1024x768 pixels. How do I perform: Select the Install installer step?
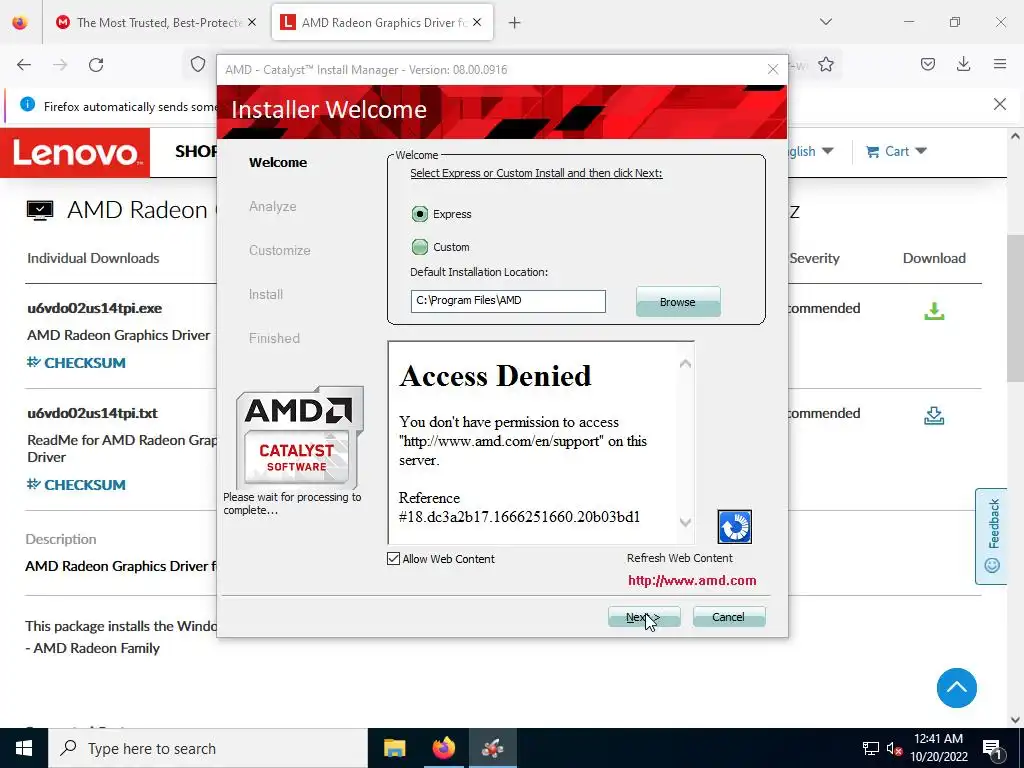pyautogui.click(x=266, y=295)
